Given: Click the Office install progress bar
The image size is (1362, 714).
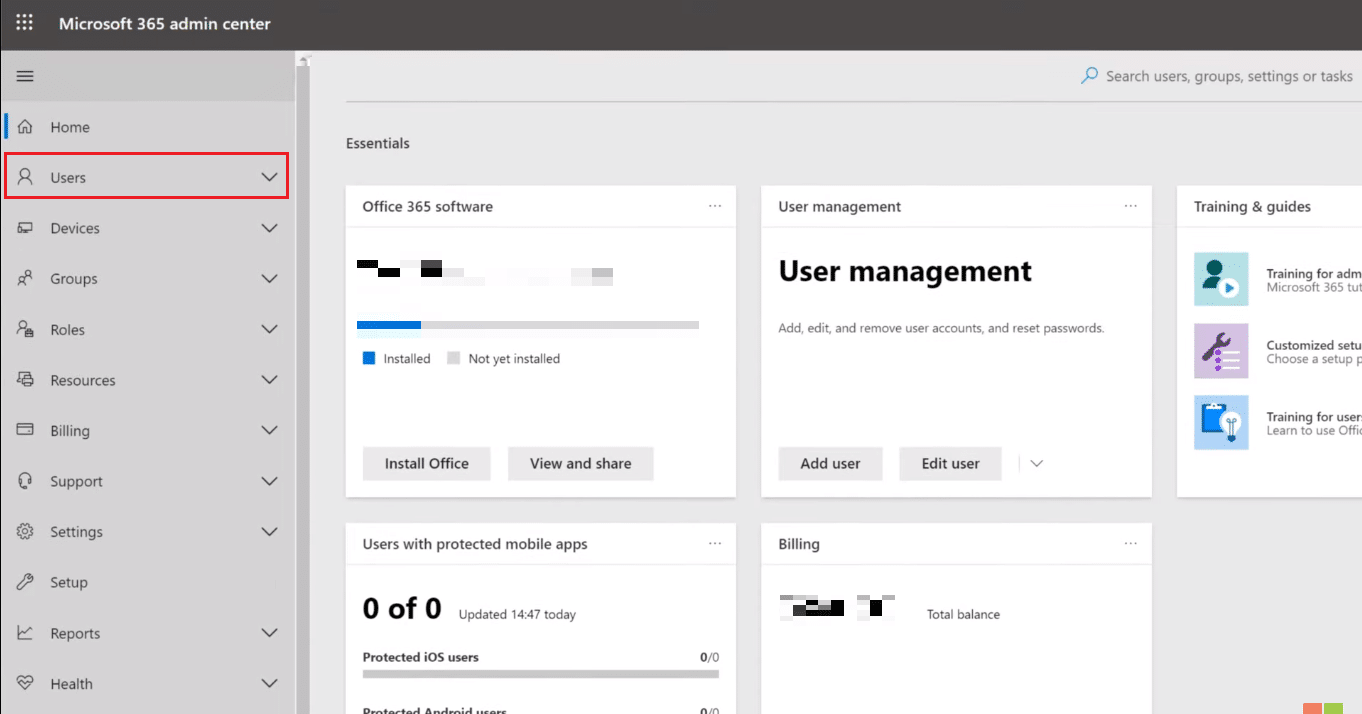Looking at the screenshot, I should 528,325.
